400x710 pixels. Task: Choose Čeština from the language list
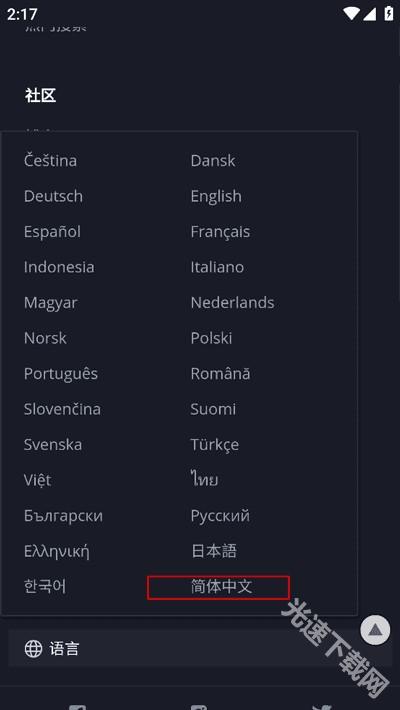click(x=50, y=160)
